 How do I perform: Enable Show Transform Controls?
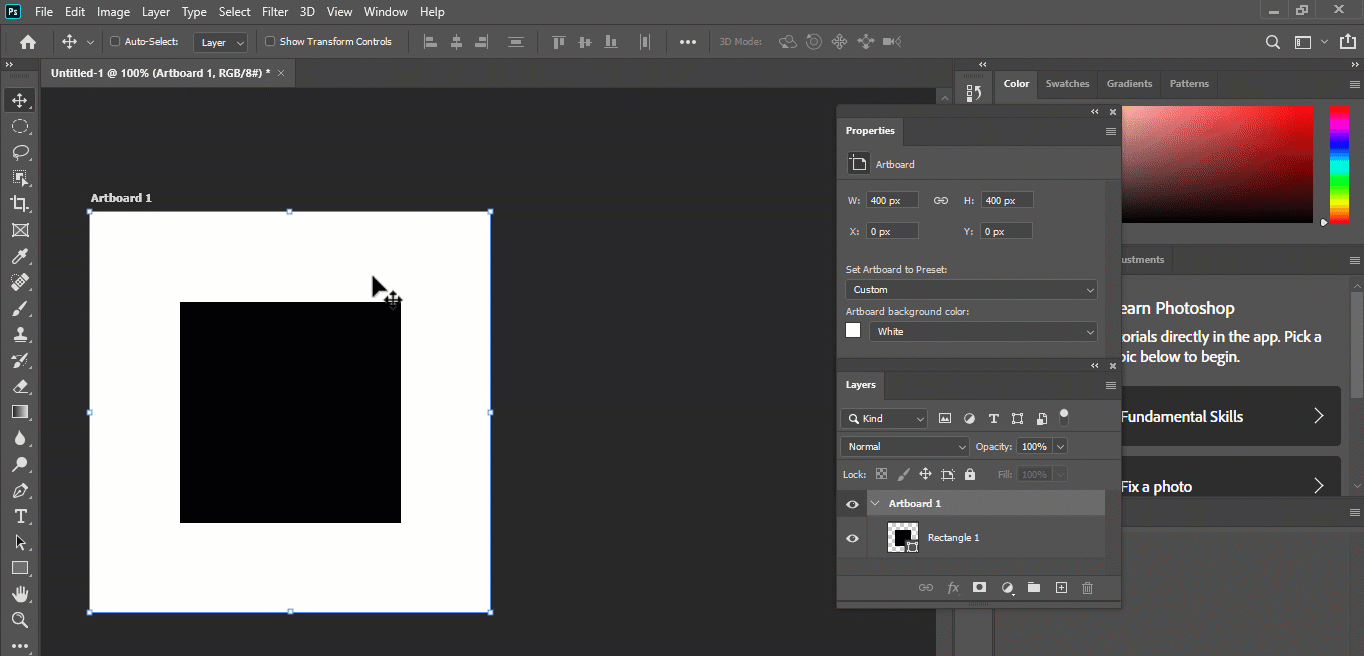pos(268,41)
